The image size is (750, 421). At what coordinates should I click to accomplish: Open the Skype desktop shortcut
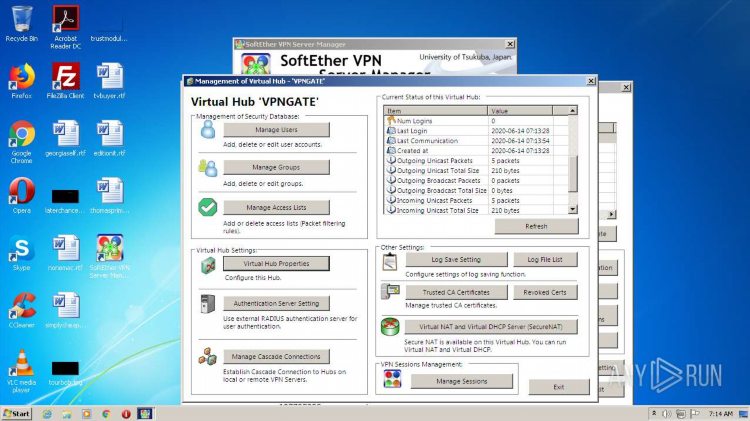(22, 253)
